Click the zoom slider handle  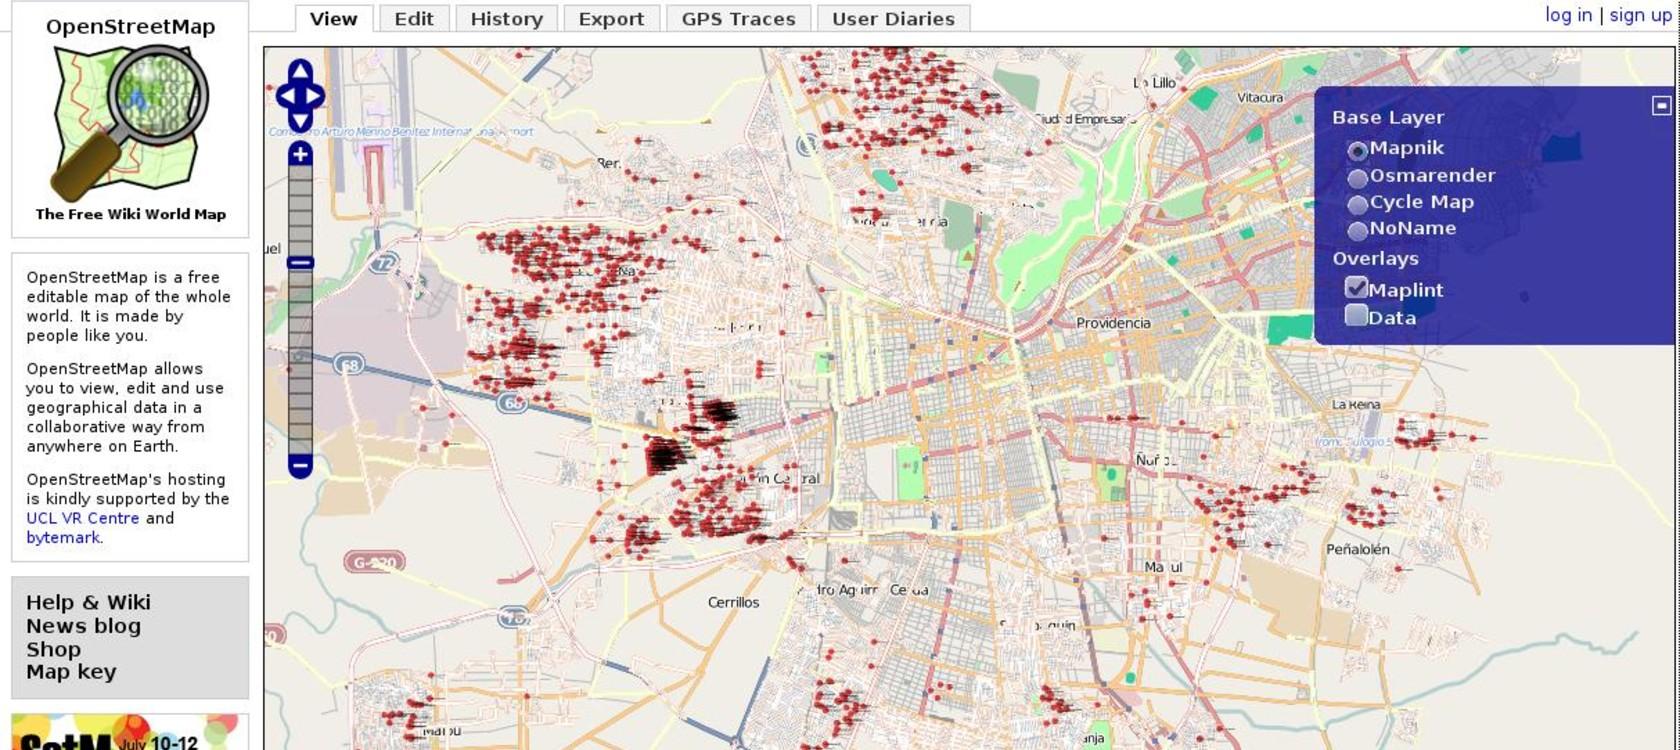coord(300,263)
